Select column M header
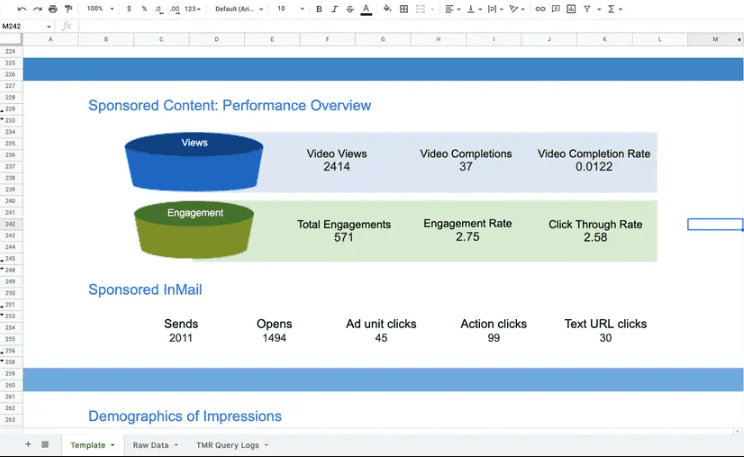This screenshot has height=457, width=744. click(x=715, y=39)
